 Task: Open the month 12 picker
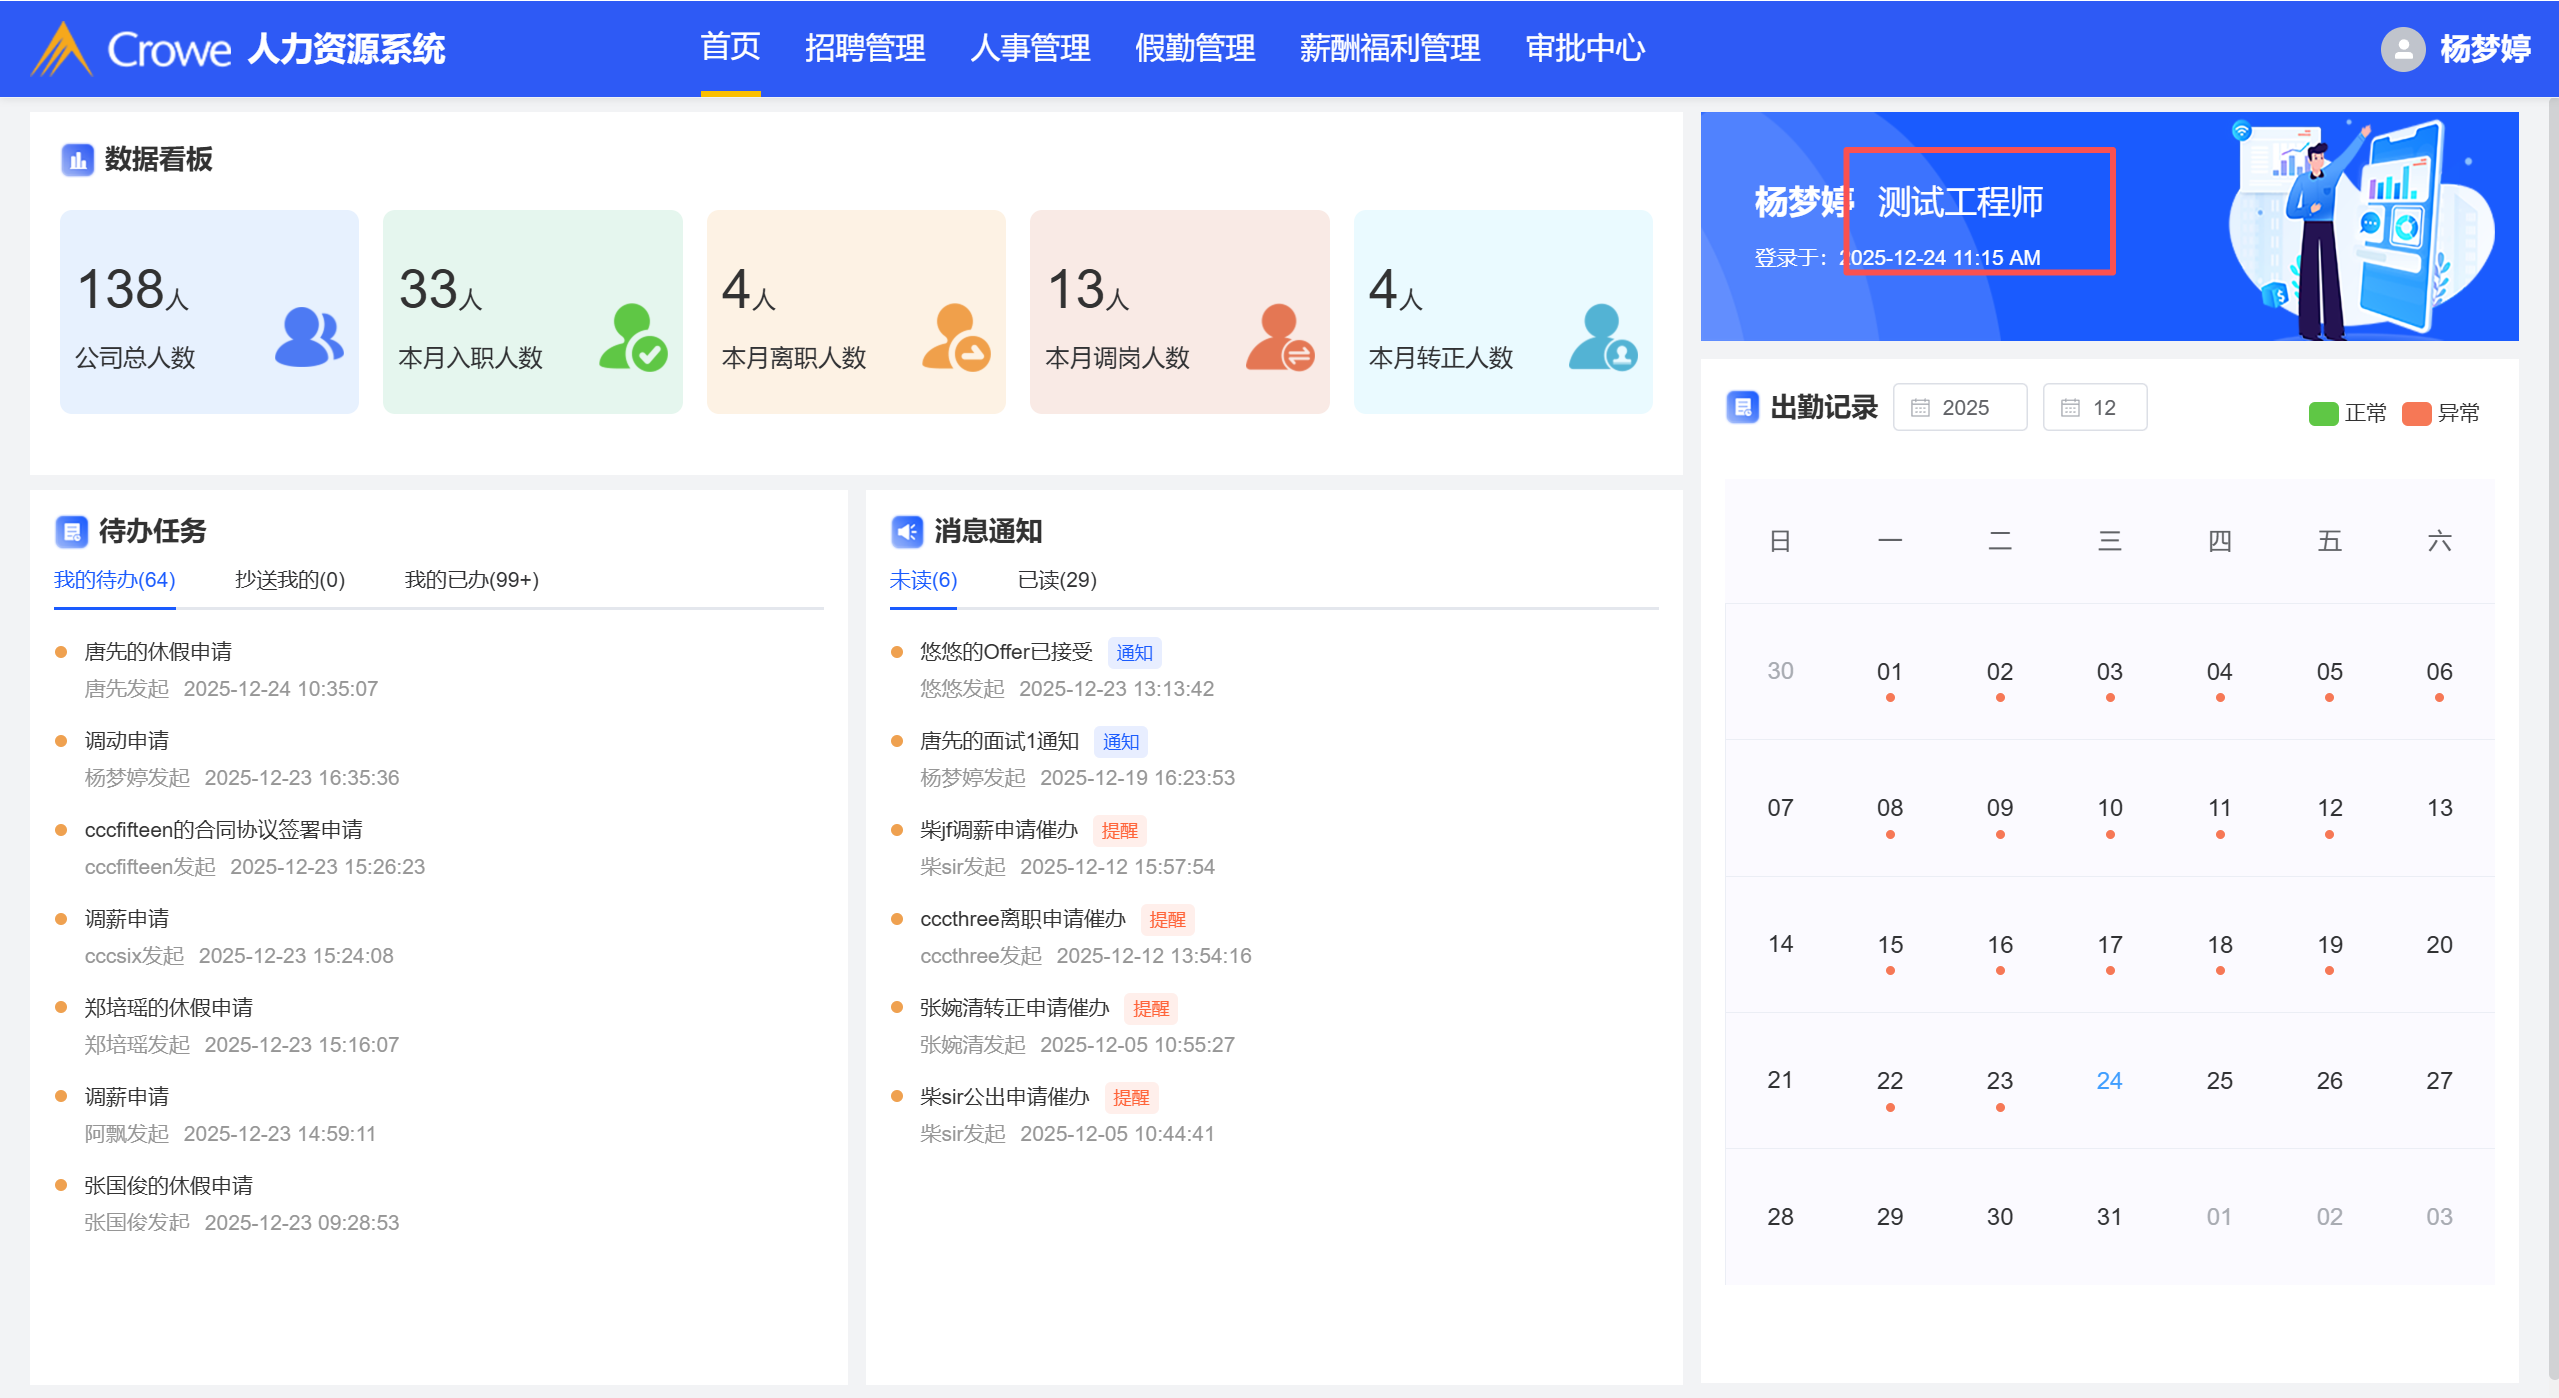[x=2094, y=407]
